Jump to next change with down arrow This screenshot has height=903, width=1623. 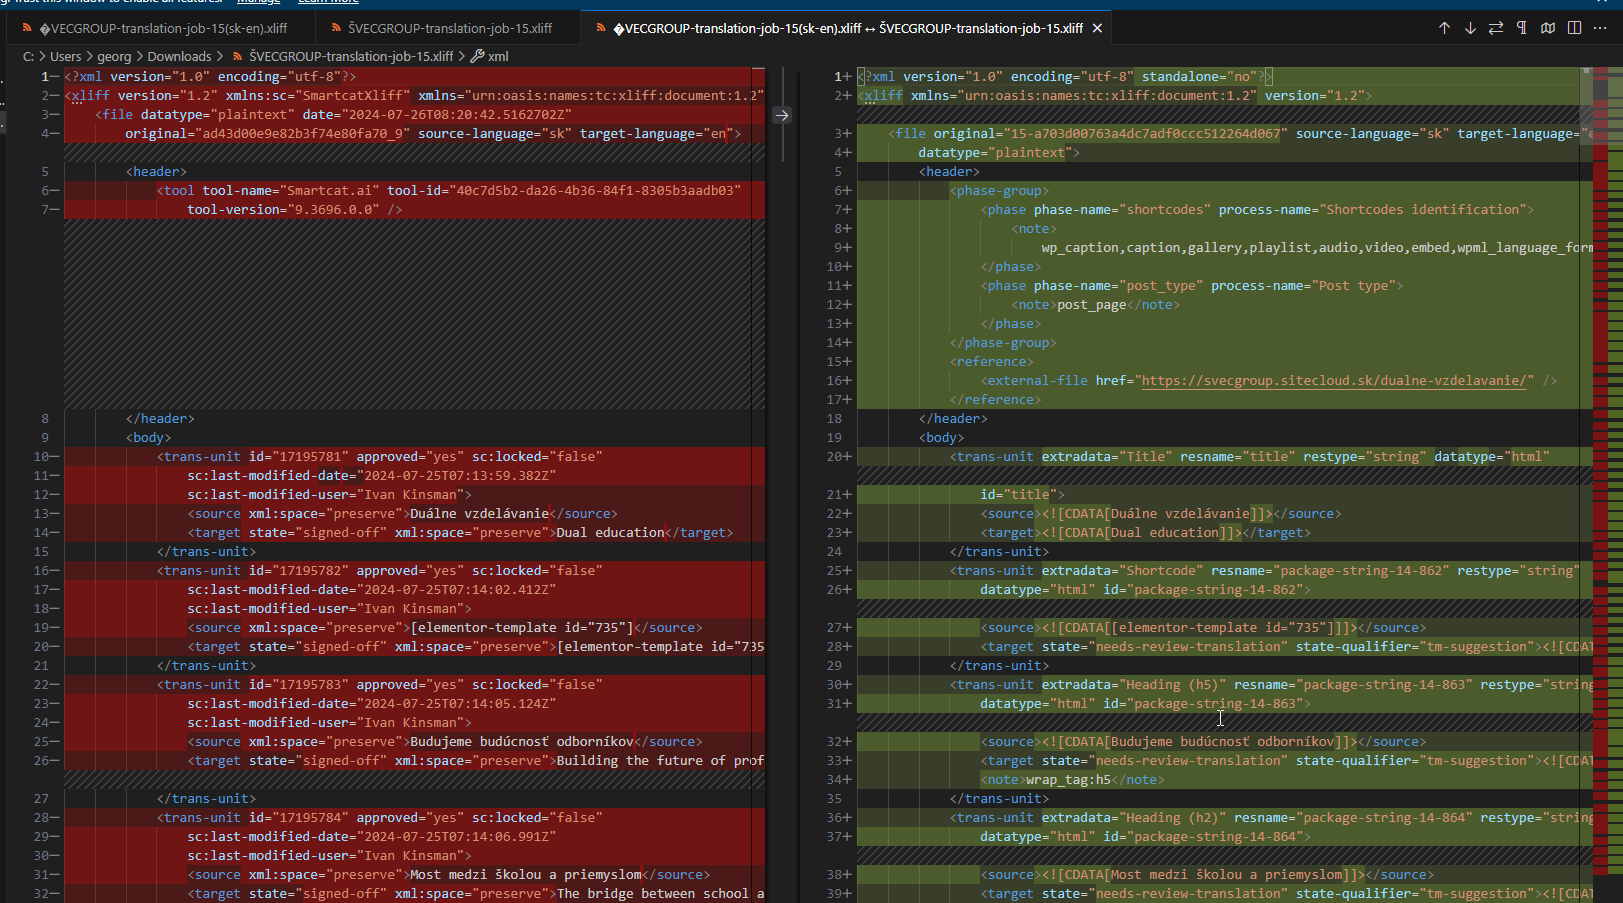click(x=1470, y=28)
